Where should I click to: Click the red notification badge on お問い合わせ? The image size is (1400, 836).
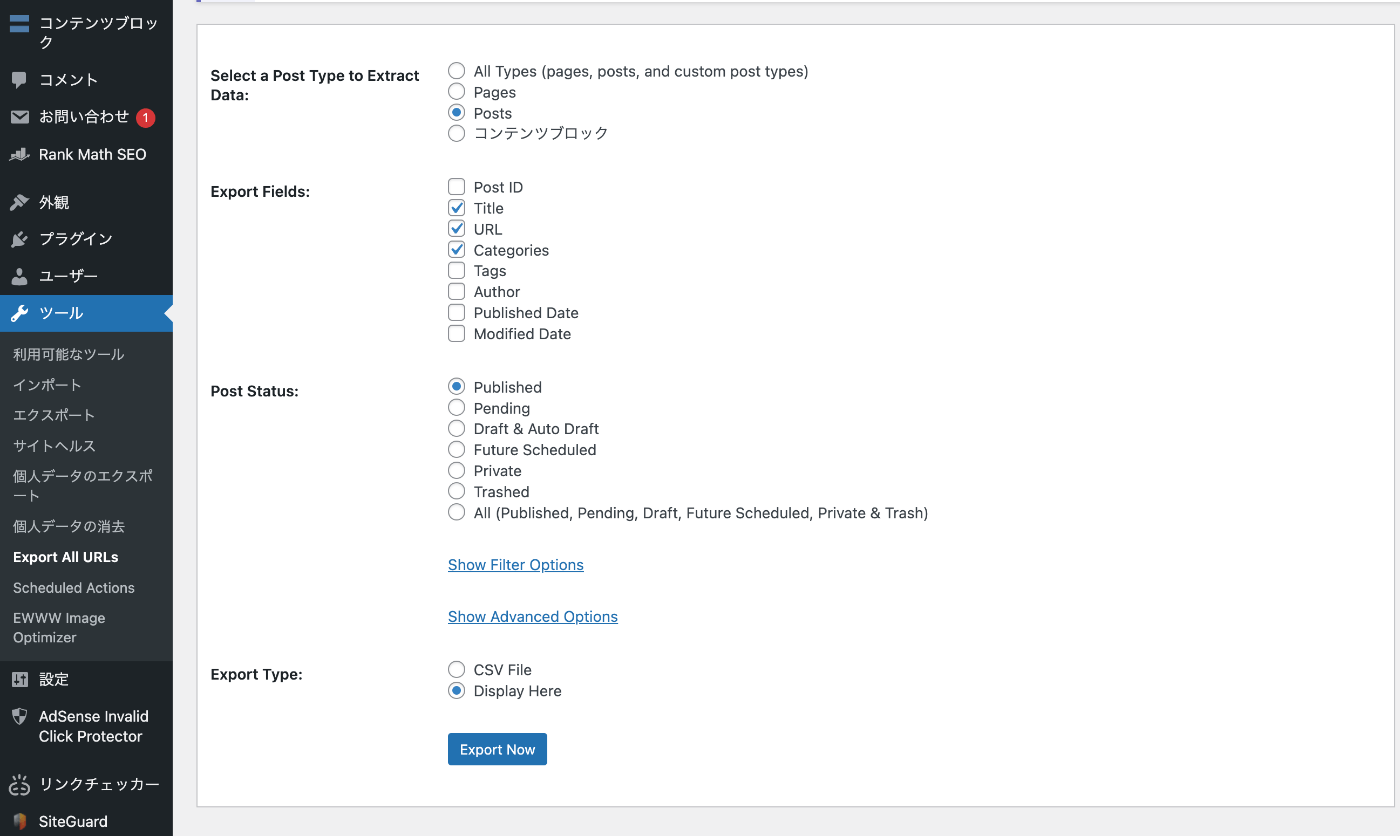point(145,118)
